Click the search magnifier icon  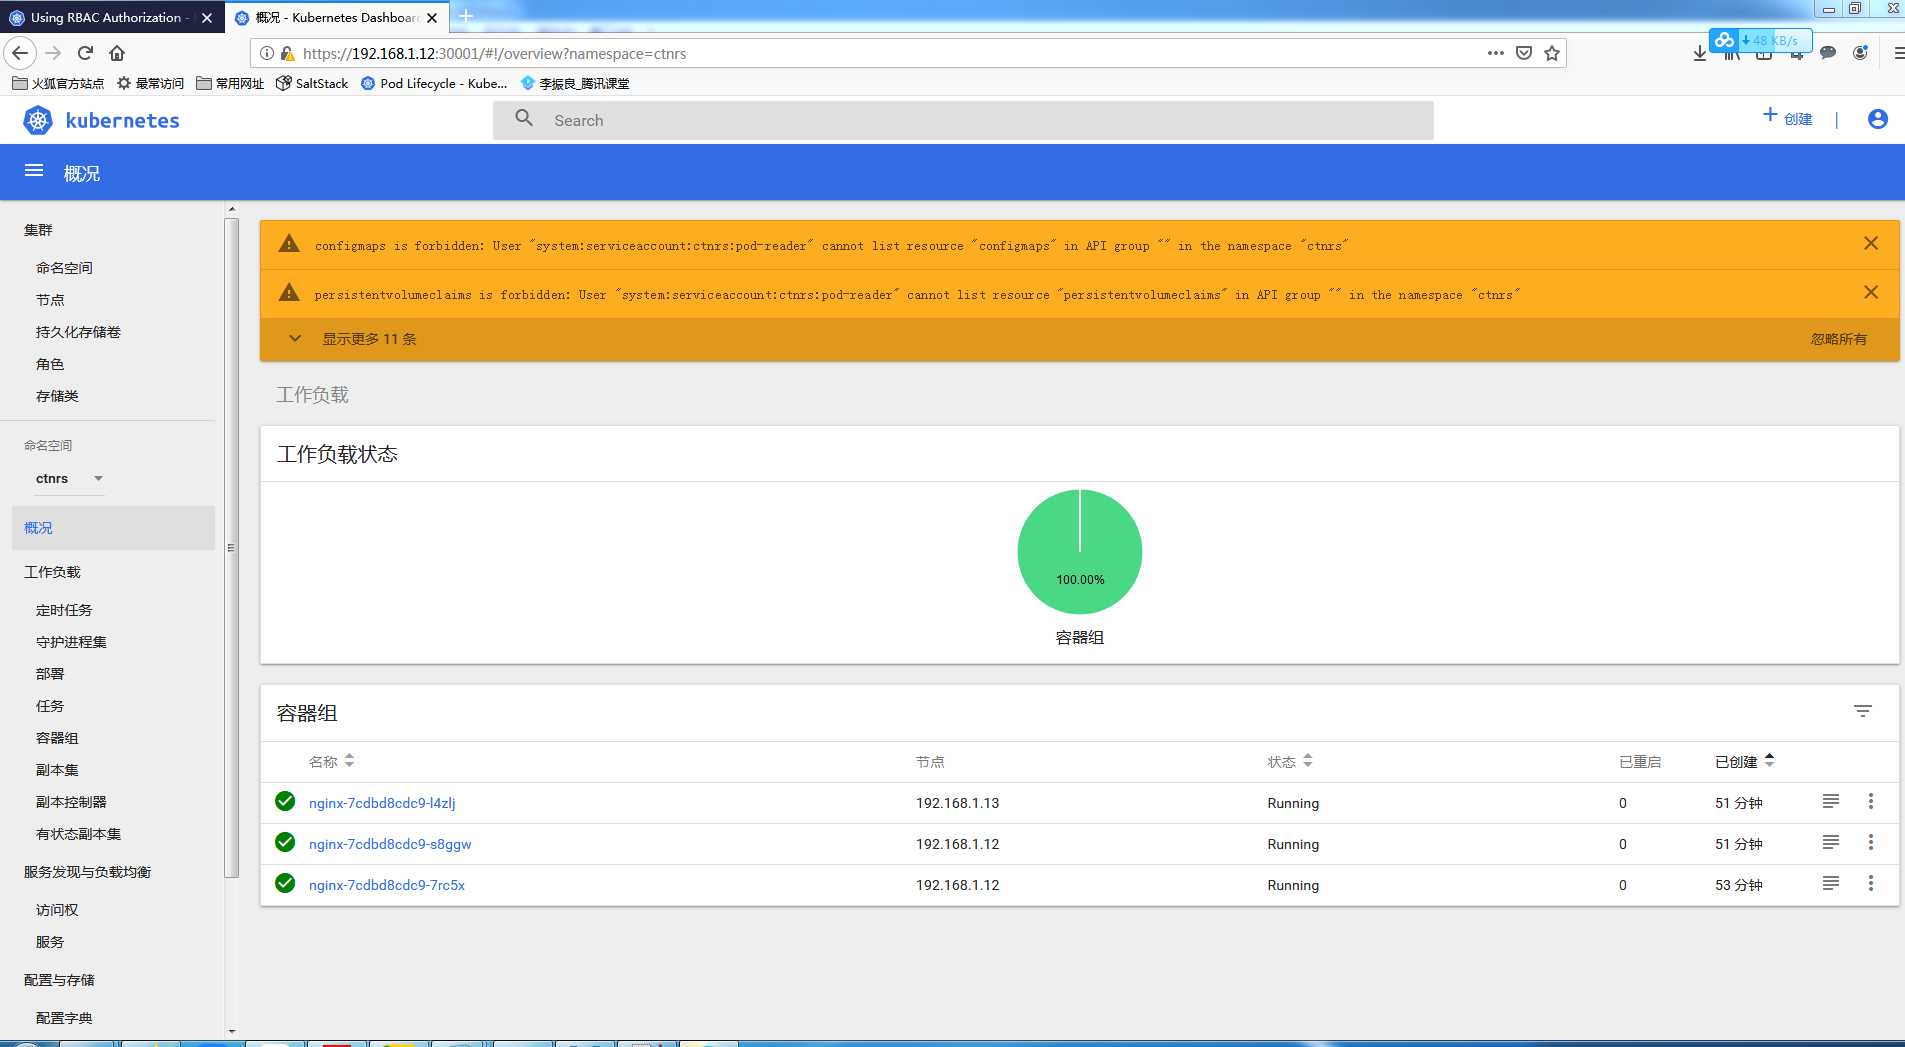(x=524, y=119)
